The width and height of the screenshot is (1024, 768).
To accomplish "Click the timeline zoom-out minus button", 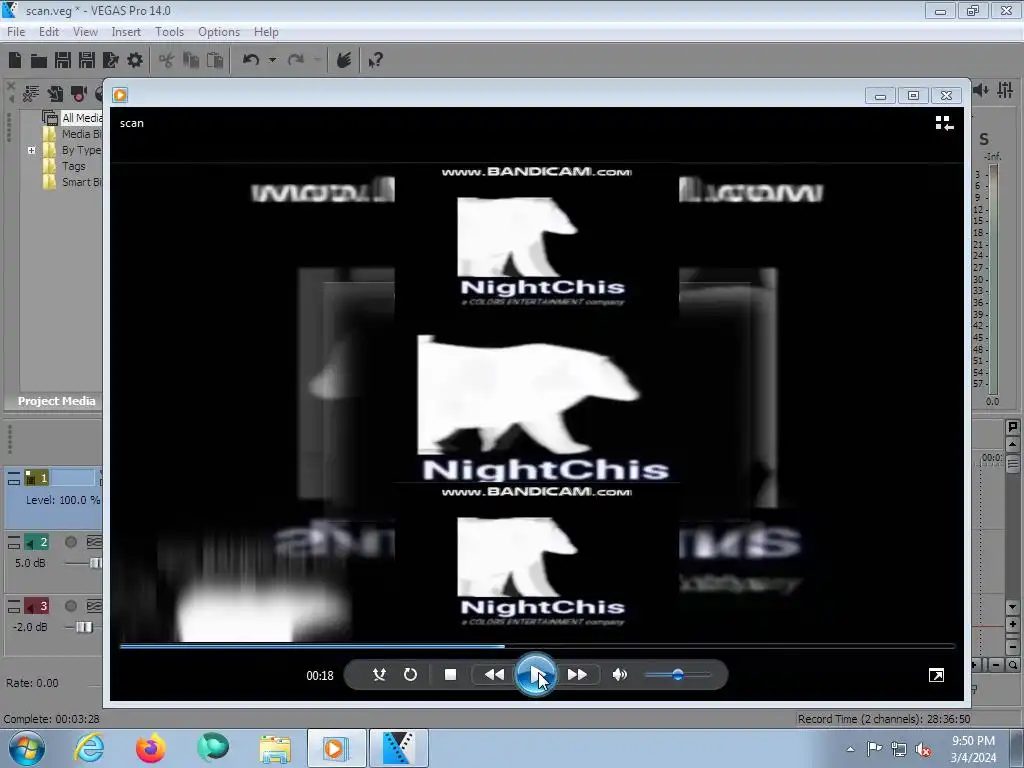I will point(1012,647).
